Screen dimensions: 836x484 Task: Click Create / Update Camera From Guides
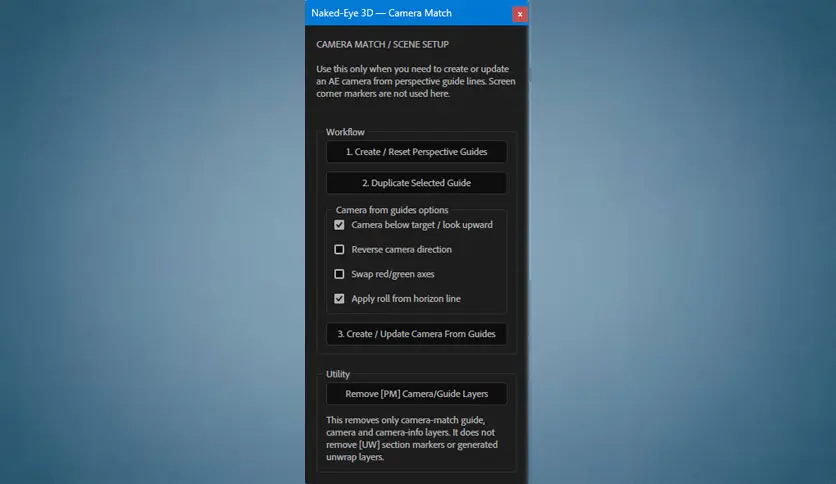click(416, 334)
